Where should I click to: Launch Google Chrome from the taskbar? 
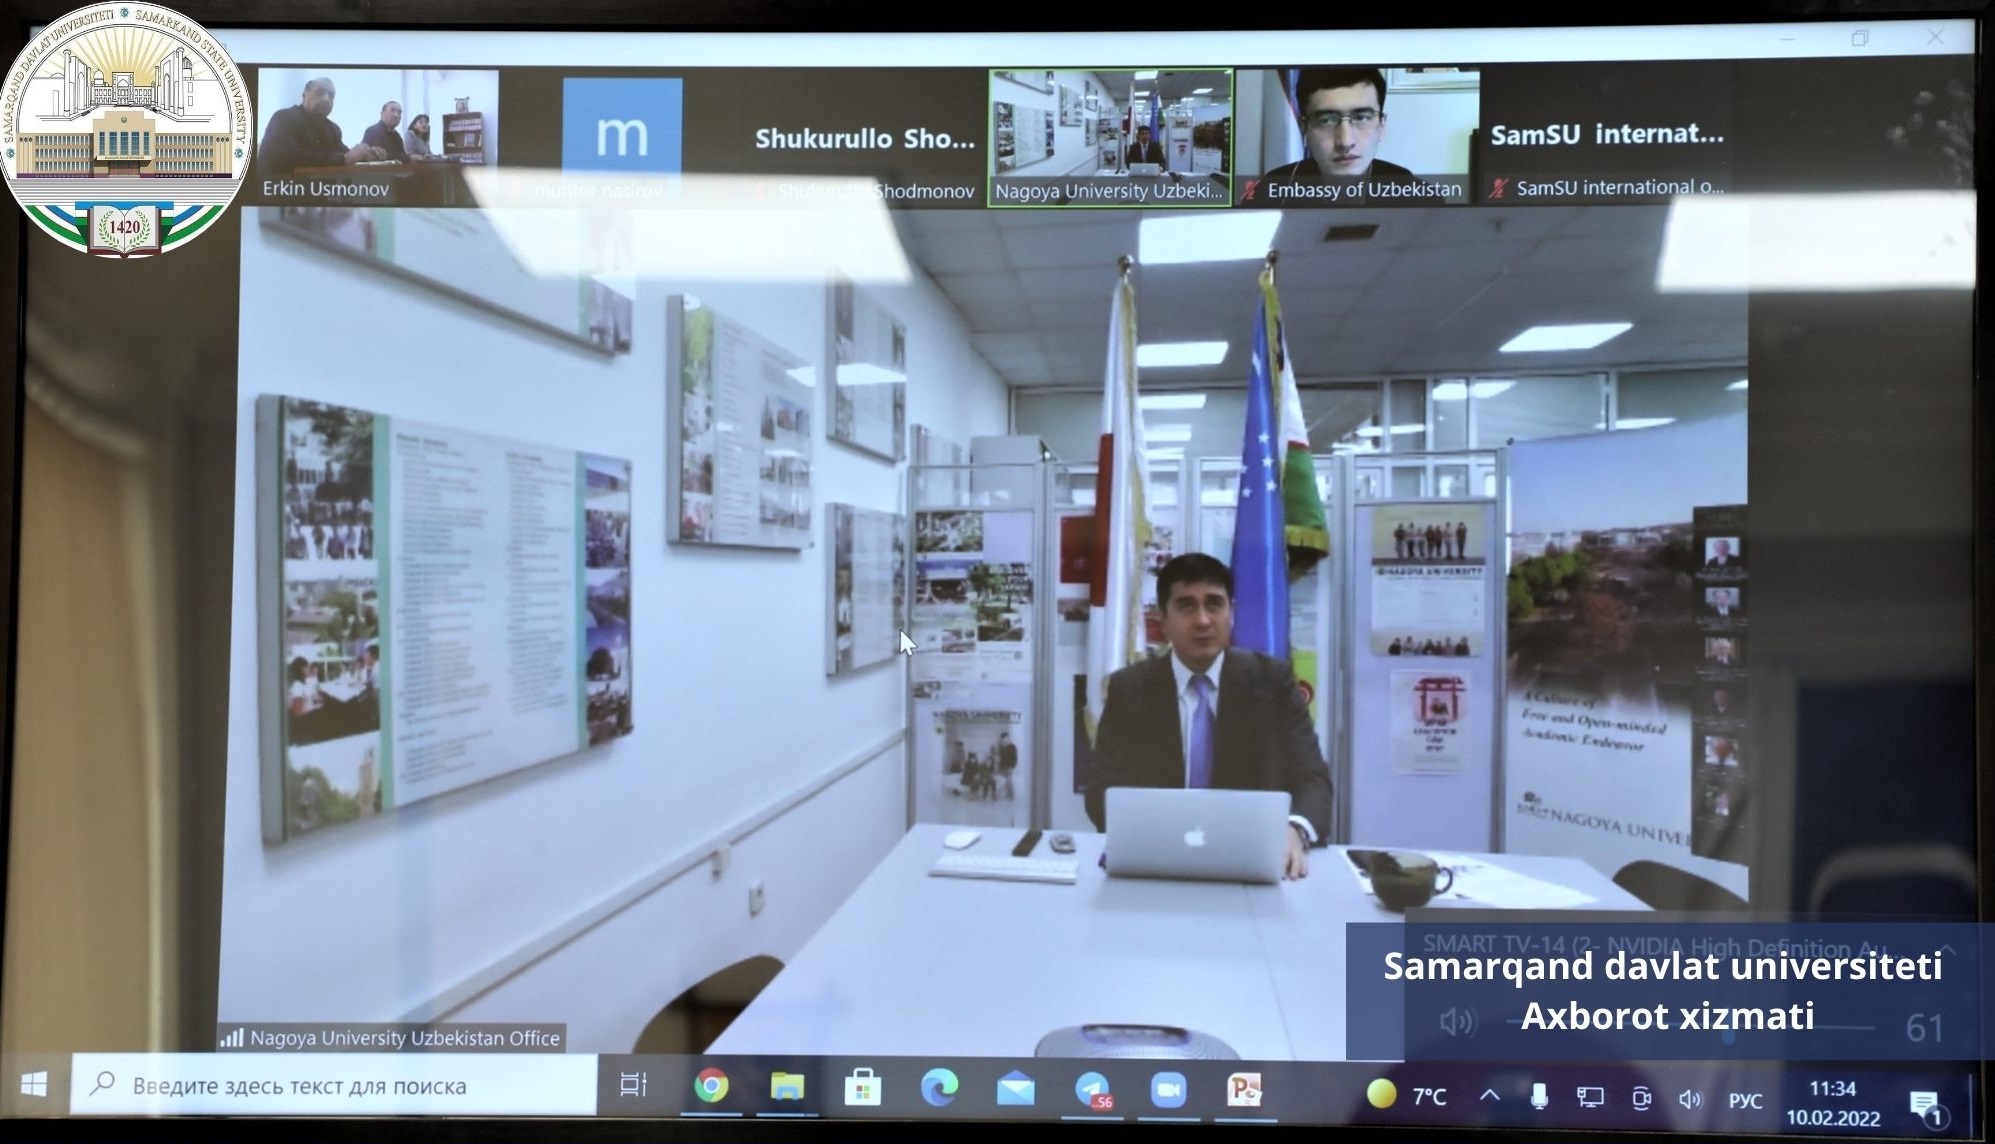point(711,1086)
